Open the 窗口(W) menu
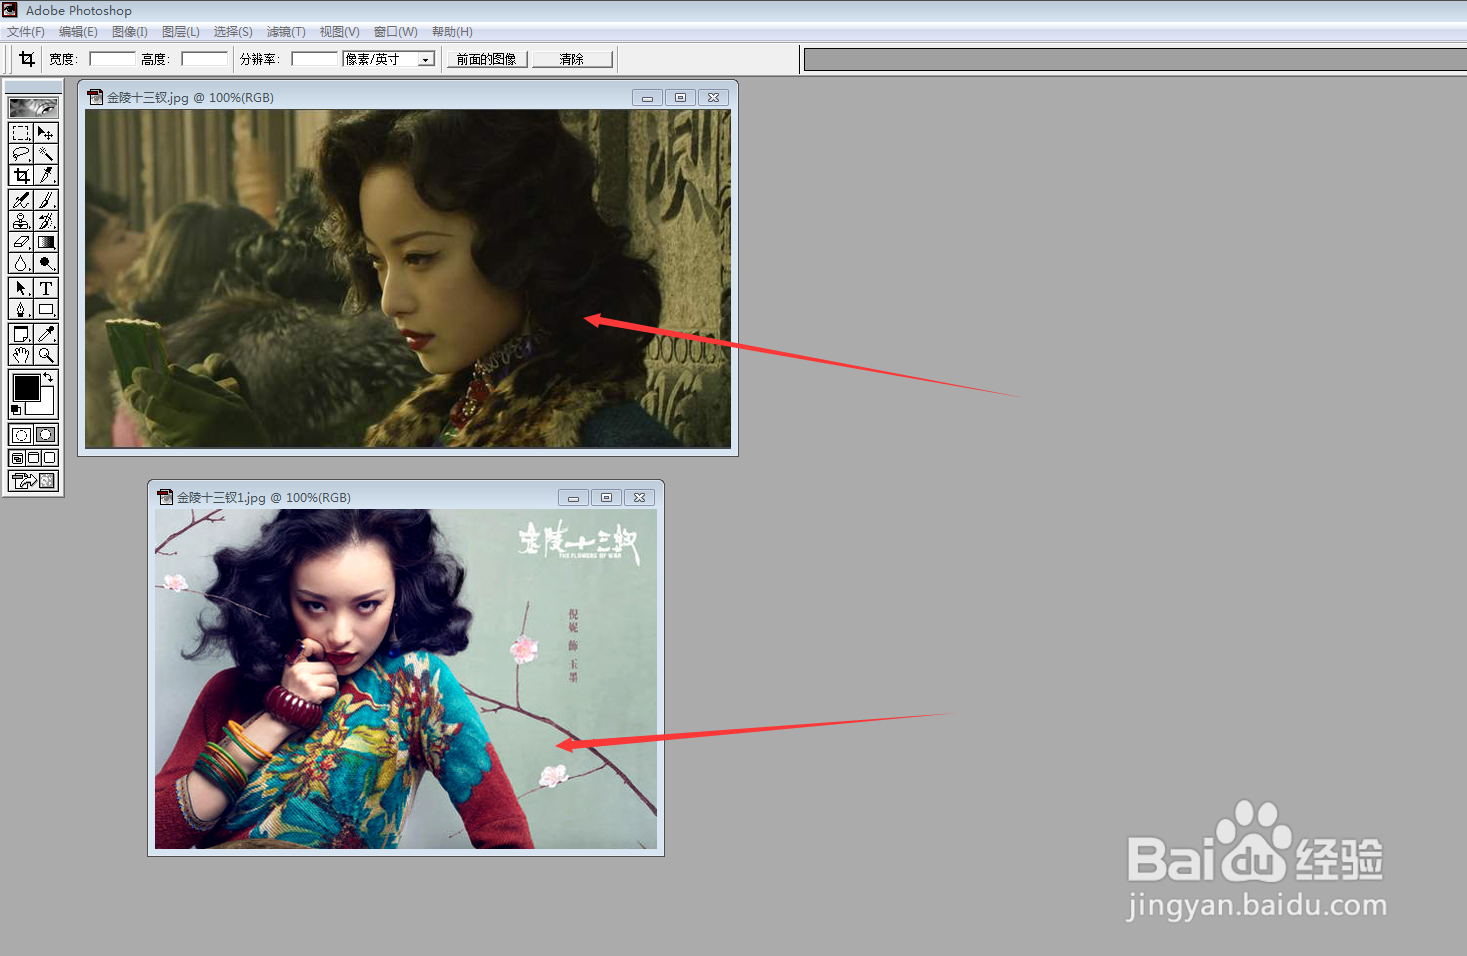Image resolution: width=1467 pixels, height=956 pixels. click(x=396, y=32)
